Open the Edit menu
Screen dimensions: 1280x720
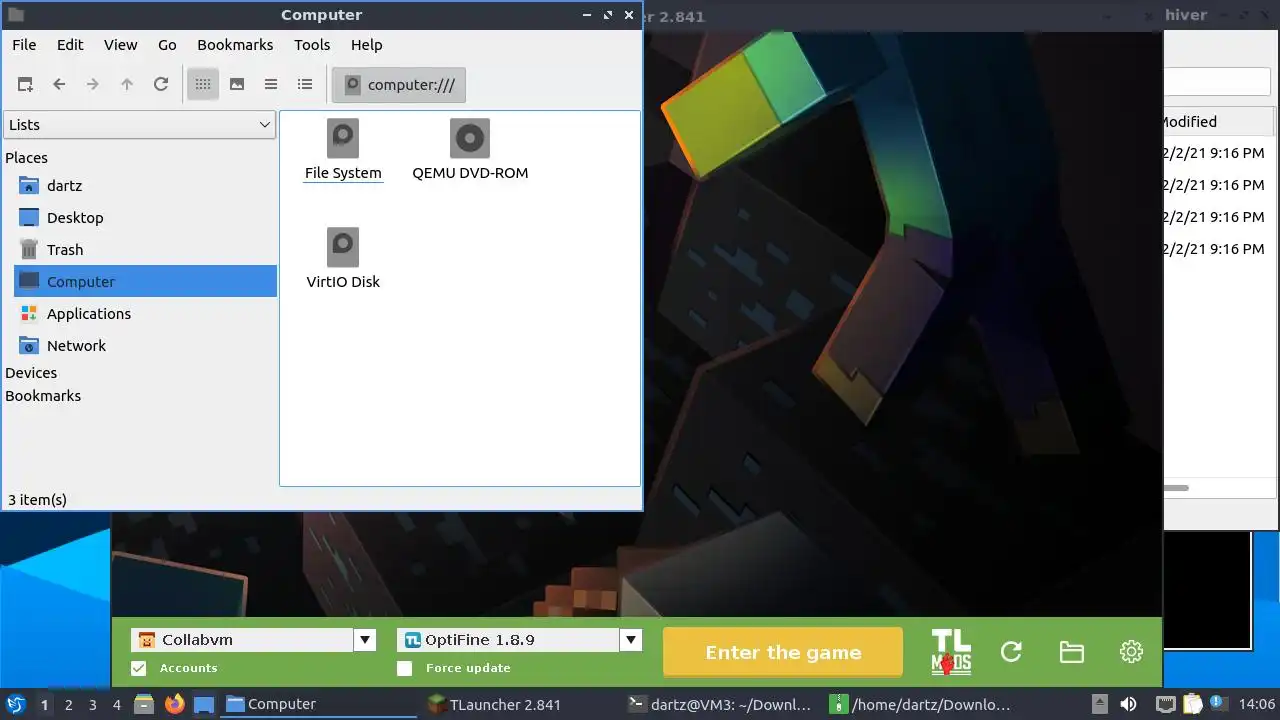(x=70, y=45)
